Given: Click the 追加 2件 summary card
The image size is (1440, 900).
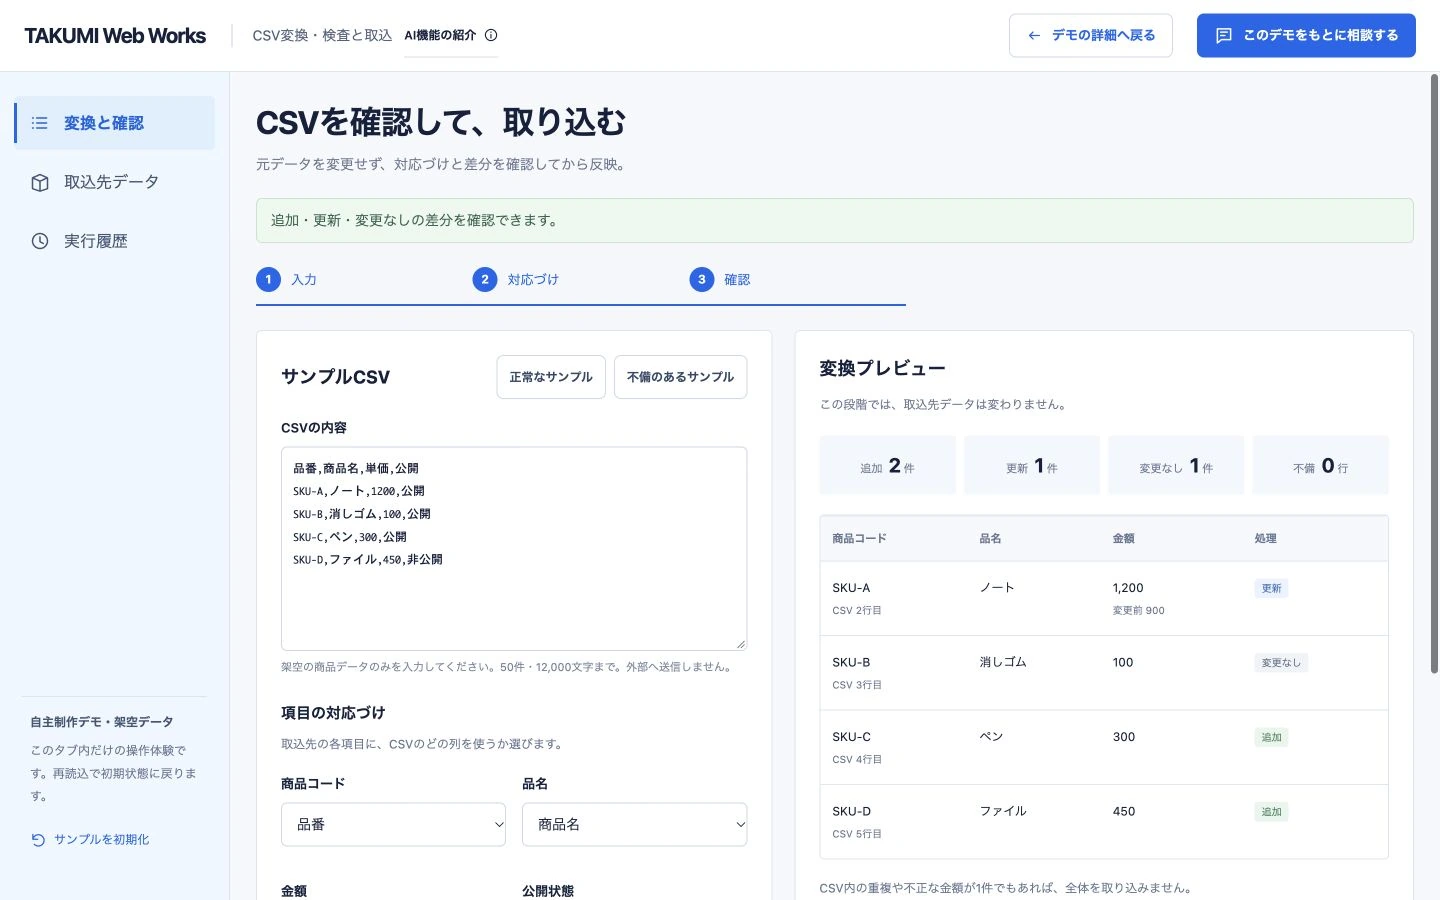Looking at the screenshot, I should 888,465.
